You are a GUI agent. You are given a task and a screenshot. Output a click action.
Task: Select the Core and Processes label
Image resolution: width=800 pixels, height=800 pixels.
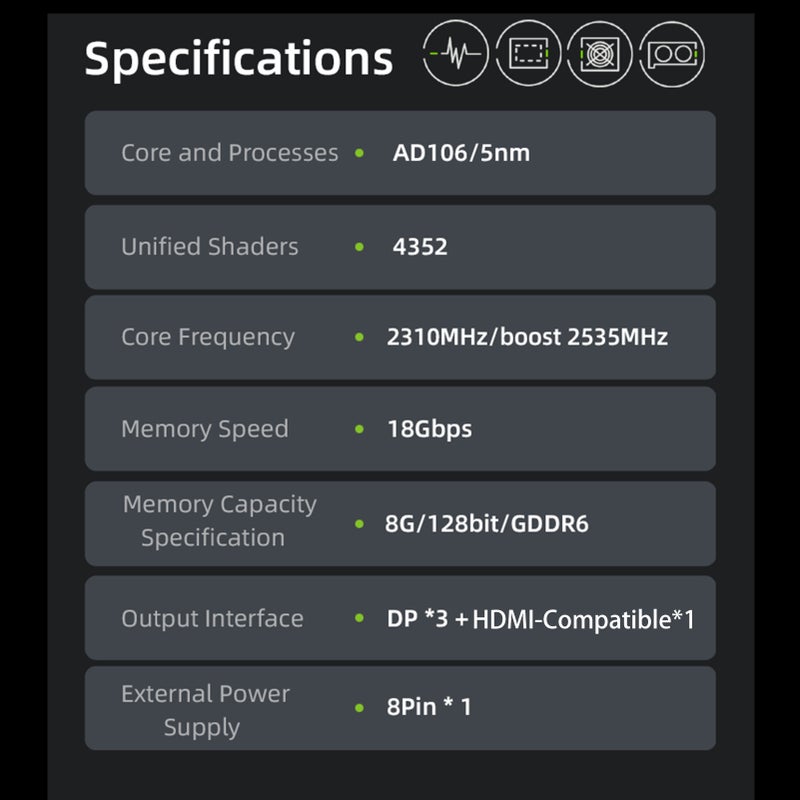coord(230,153)
